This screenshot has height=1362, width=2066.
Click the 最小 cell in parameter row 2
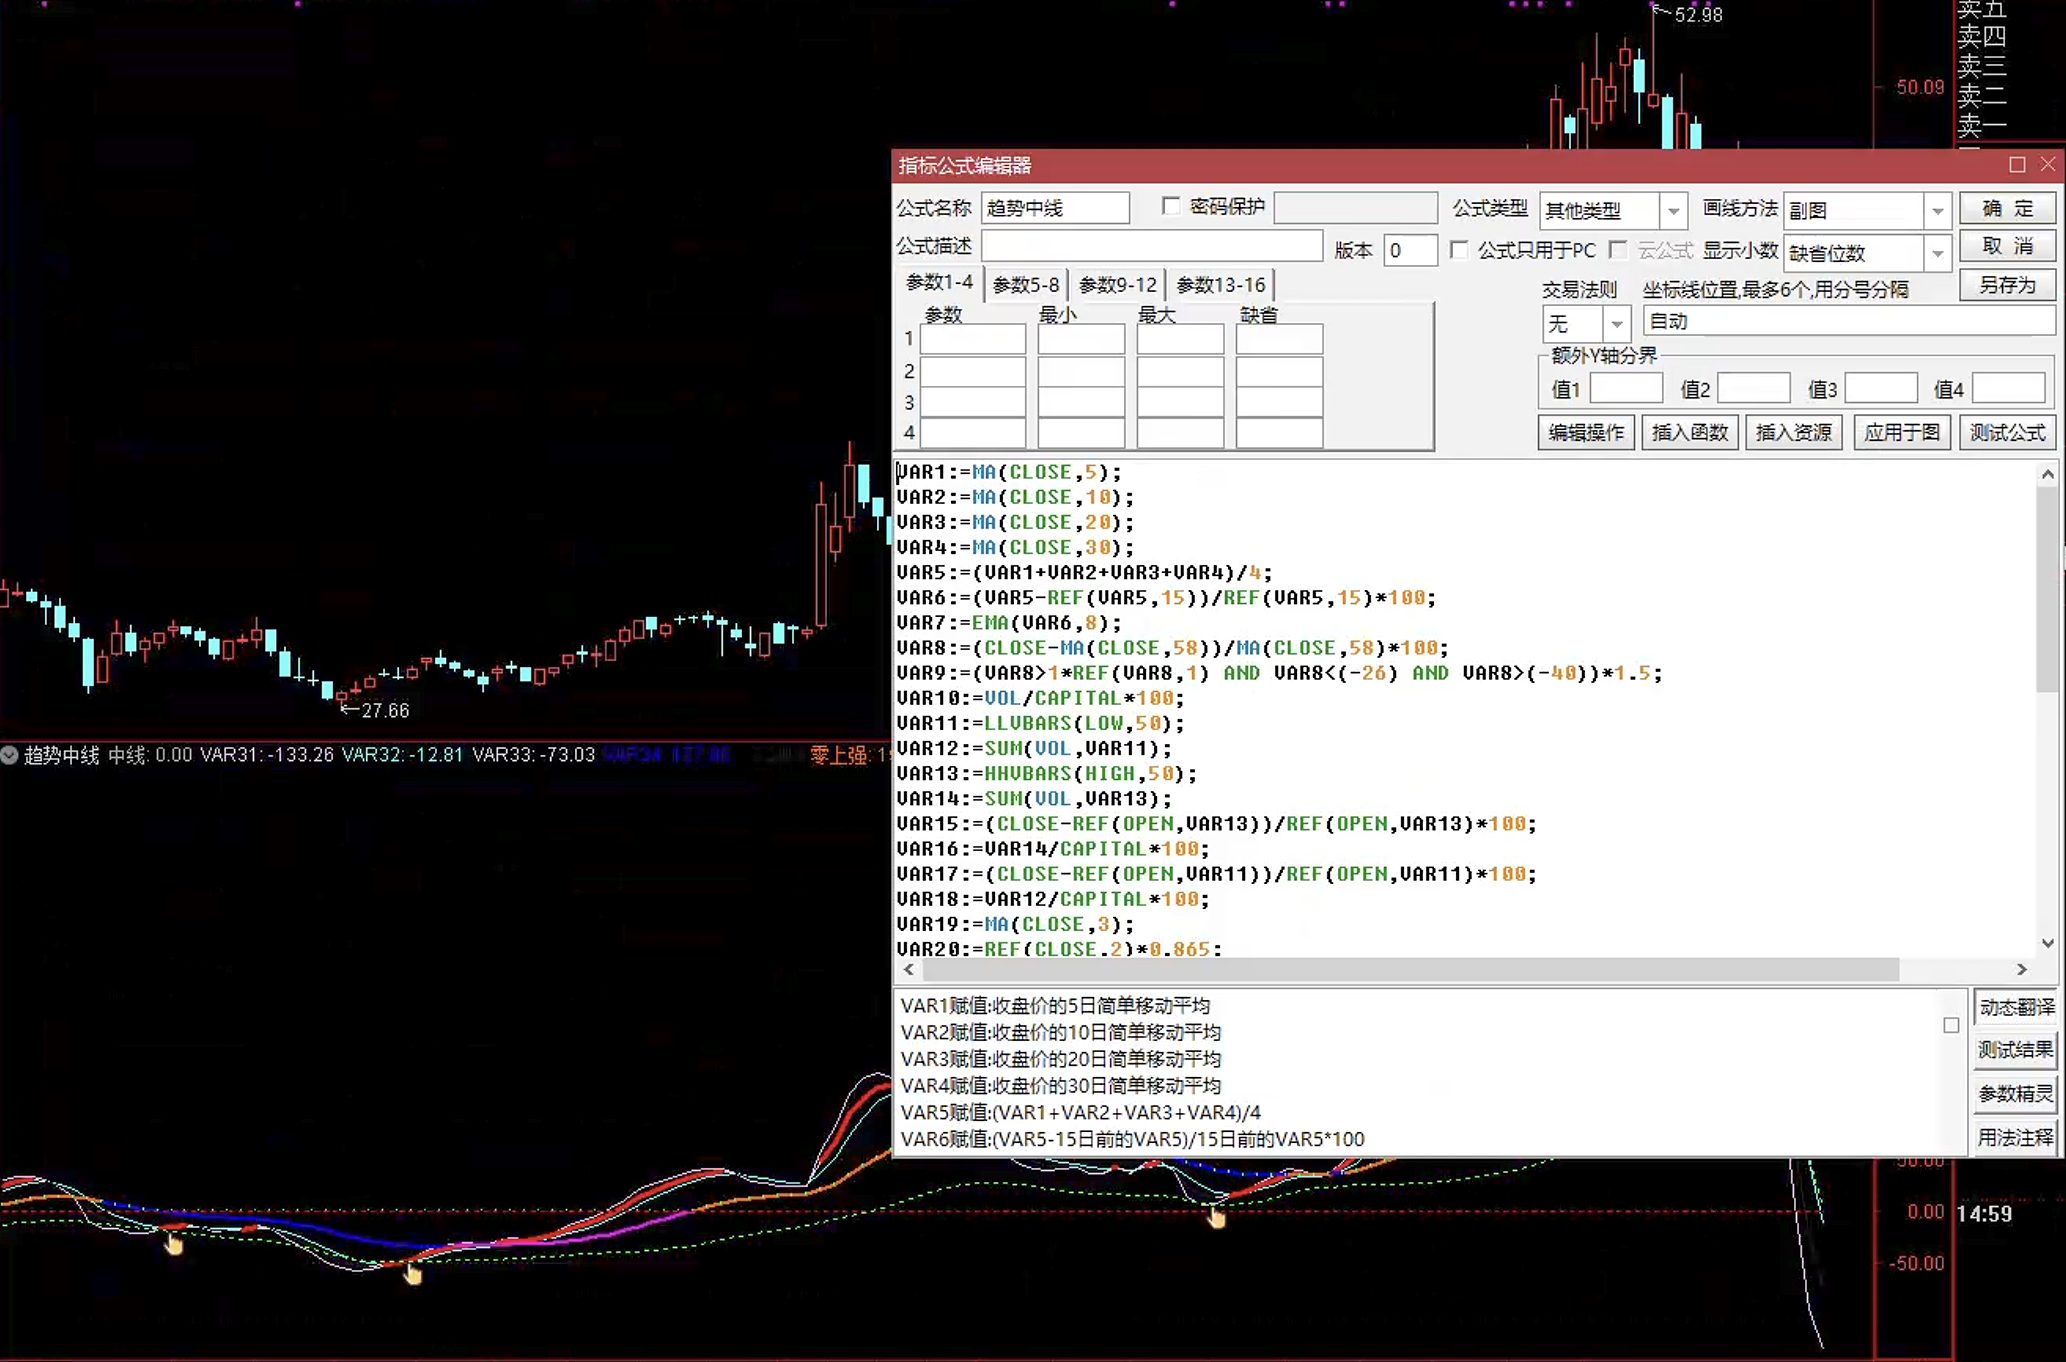1081,371
